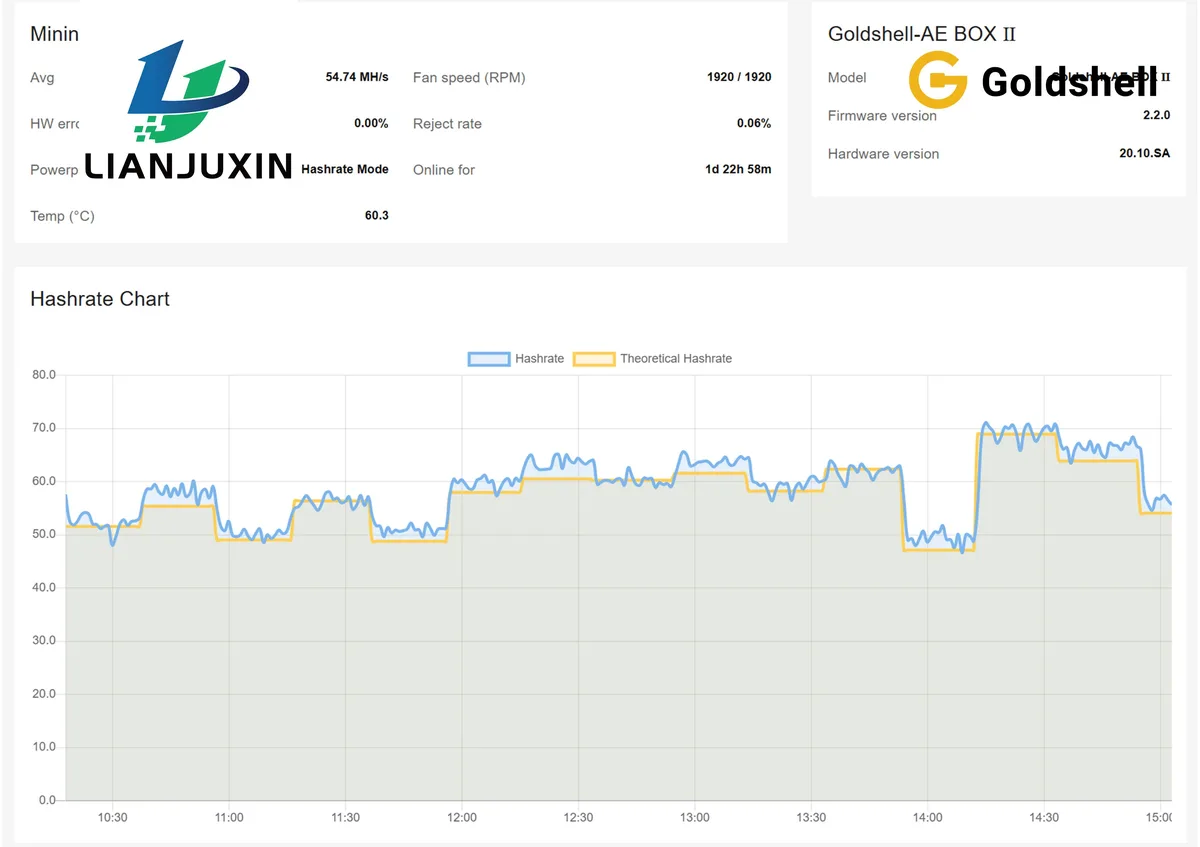Click the HW error value 0.00%
The height and width of the screenshot is (847, 1200).
pyautogui.click(x=371, y=123)
